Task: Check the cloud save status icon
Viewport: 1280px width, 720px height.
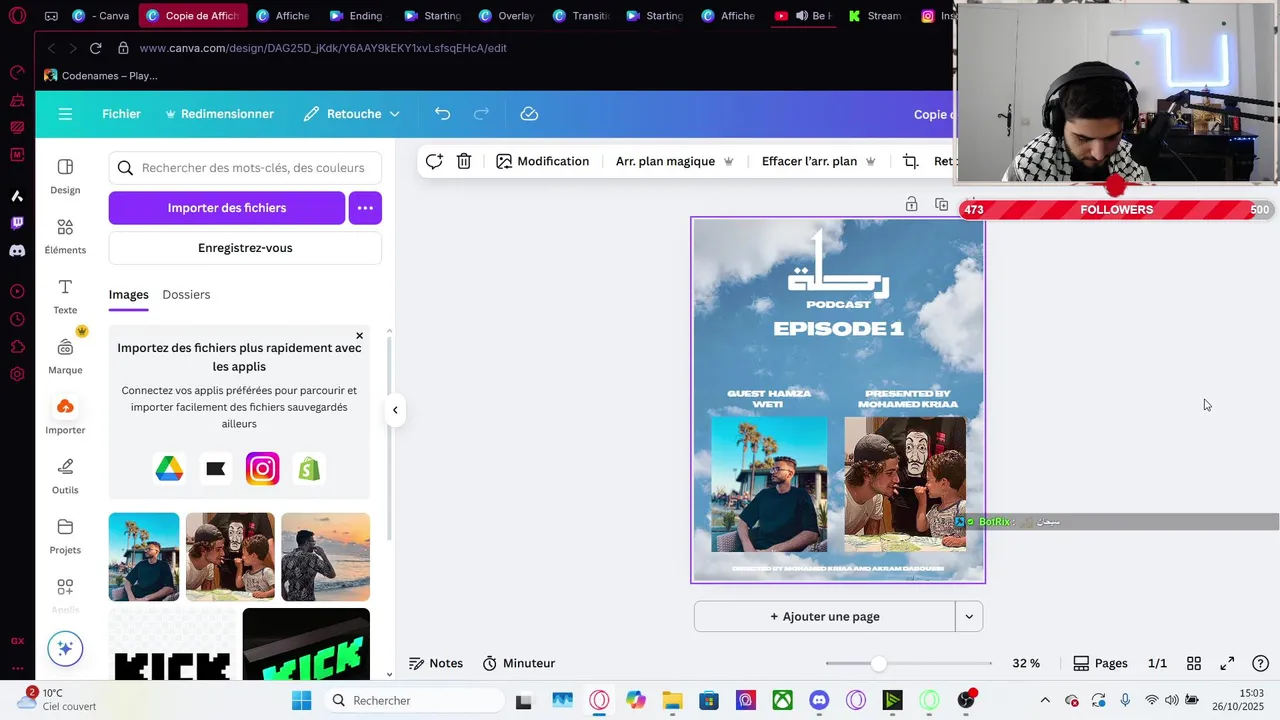Action: (529, 114)
